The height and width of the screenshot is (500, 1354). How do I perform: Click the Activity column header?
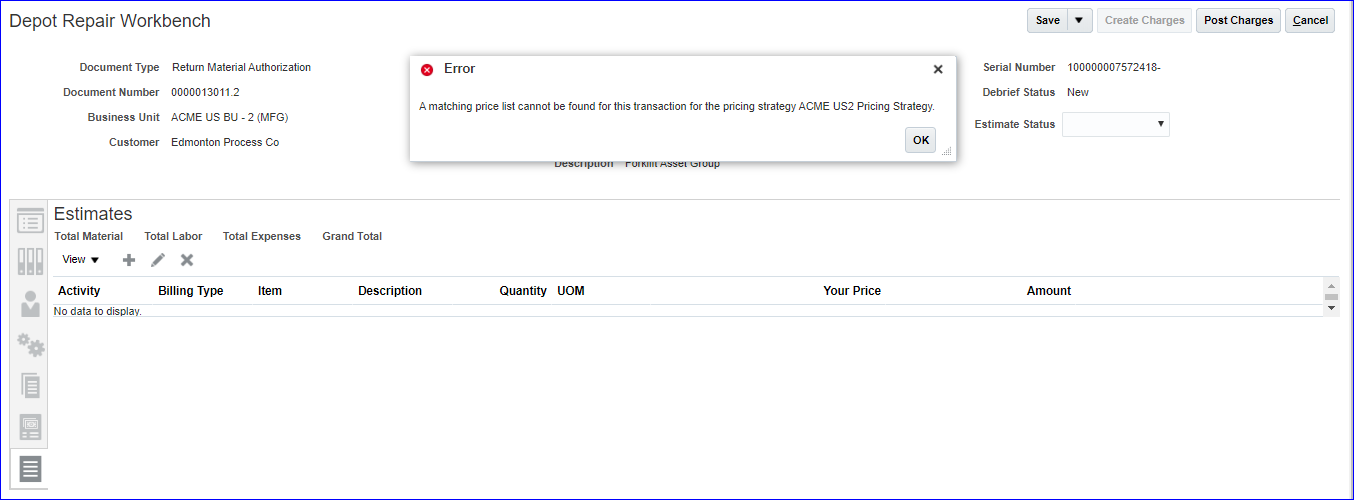(79, 291)
